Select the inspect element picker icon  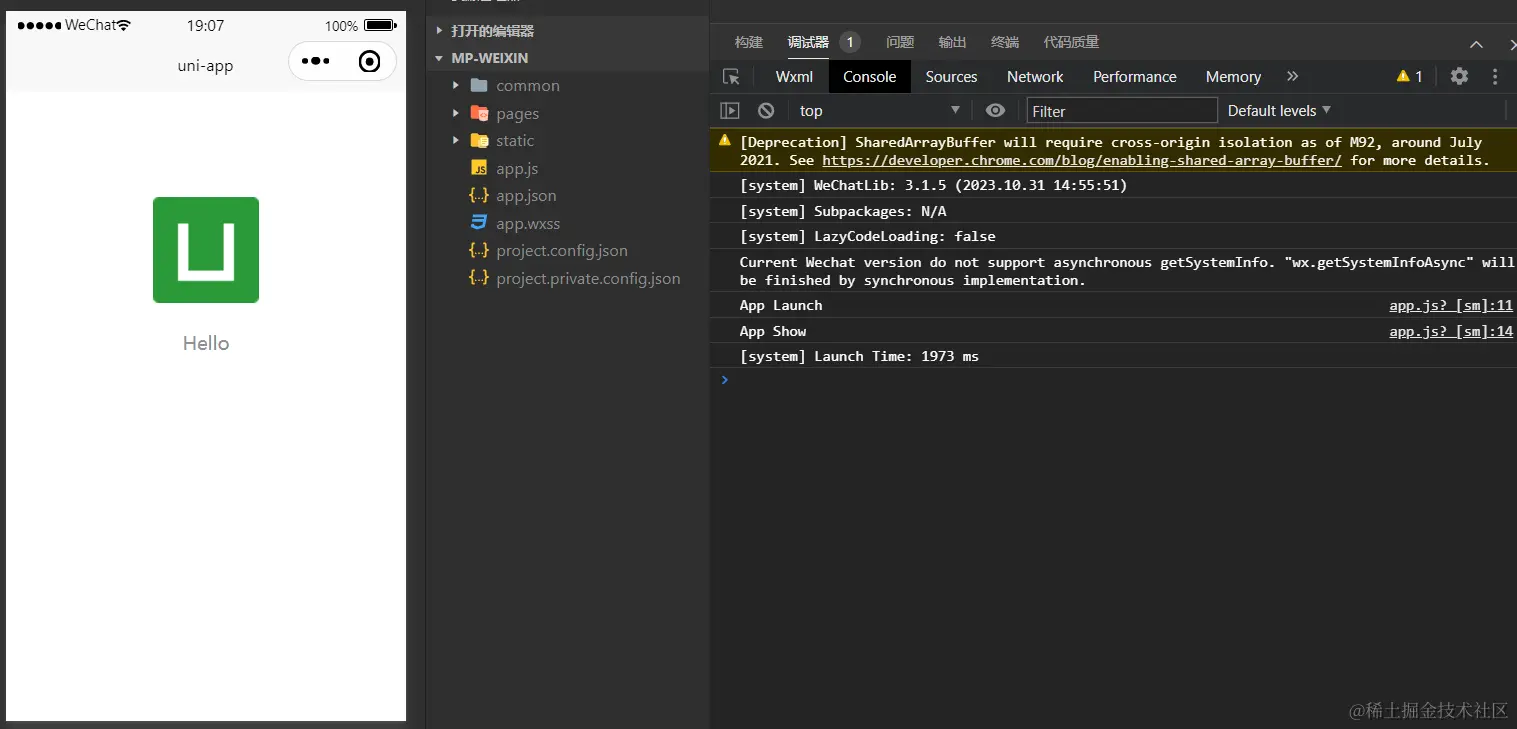[731, 76]
